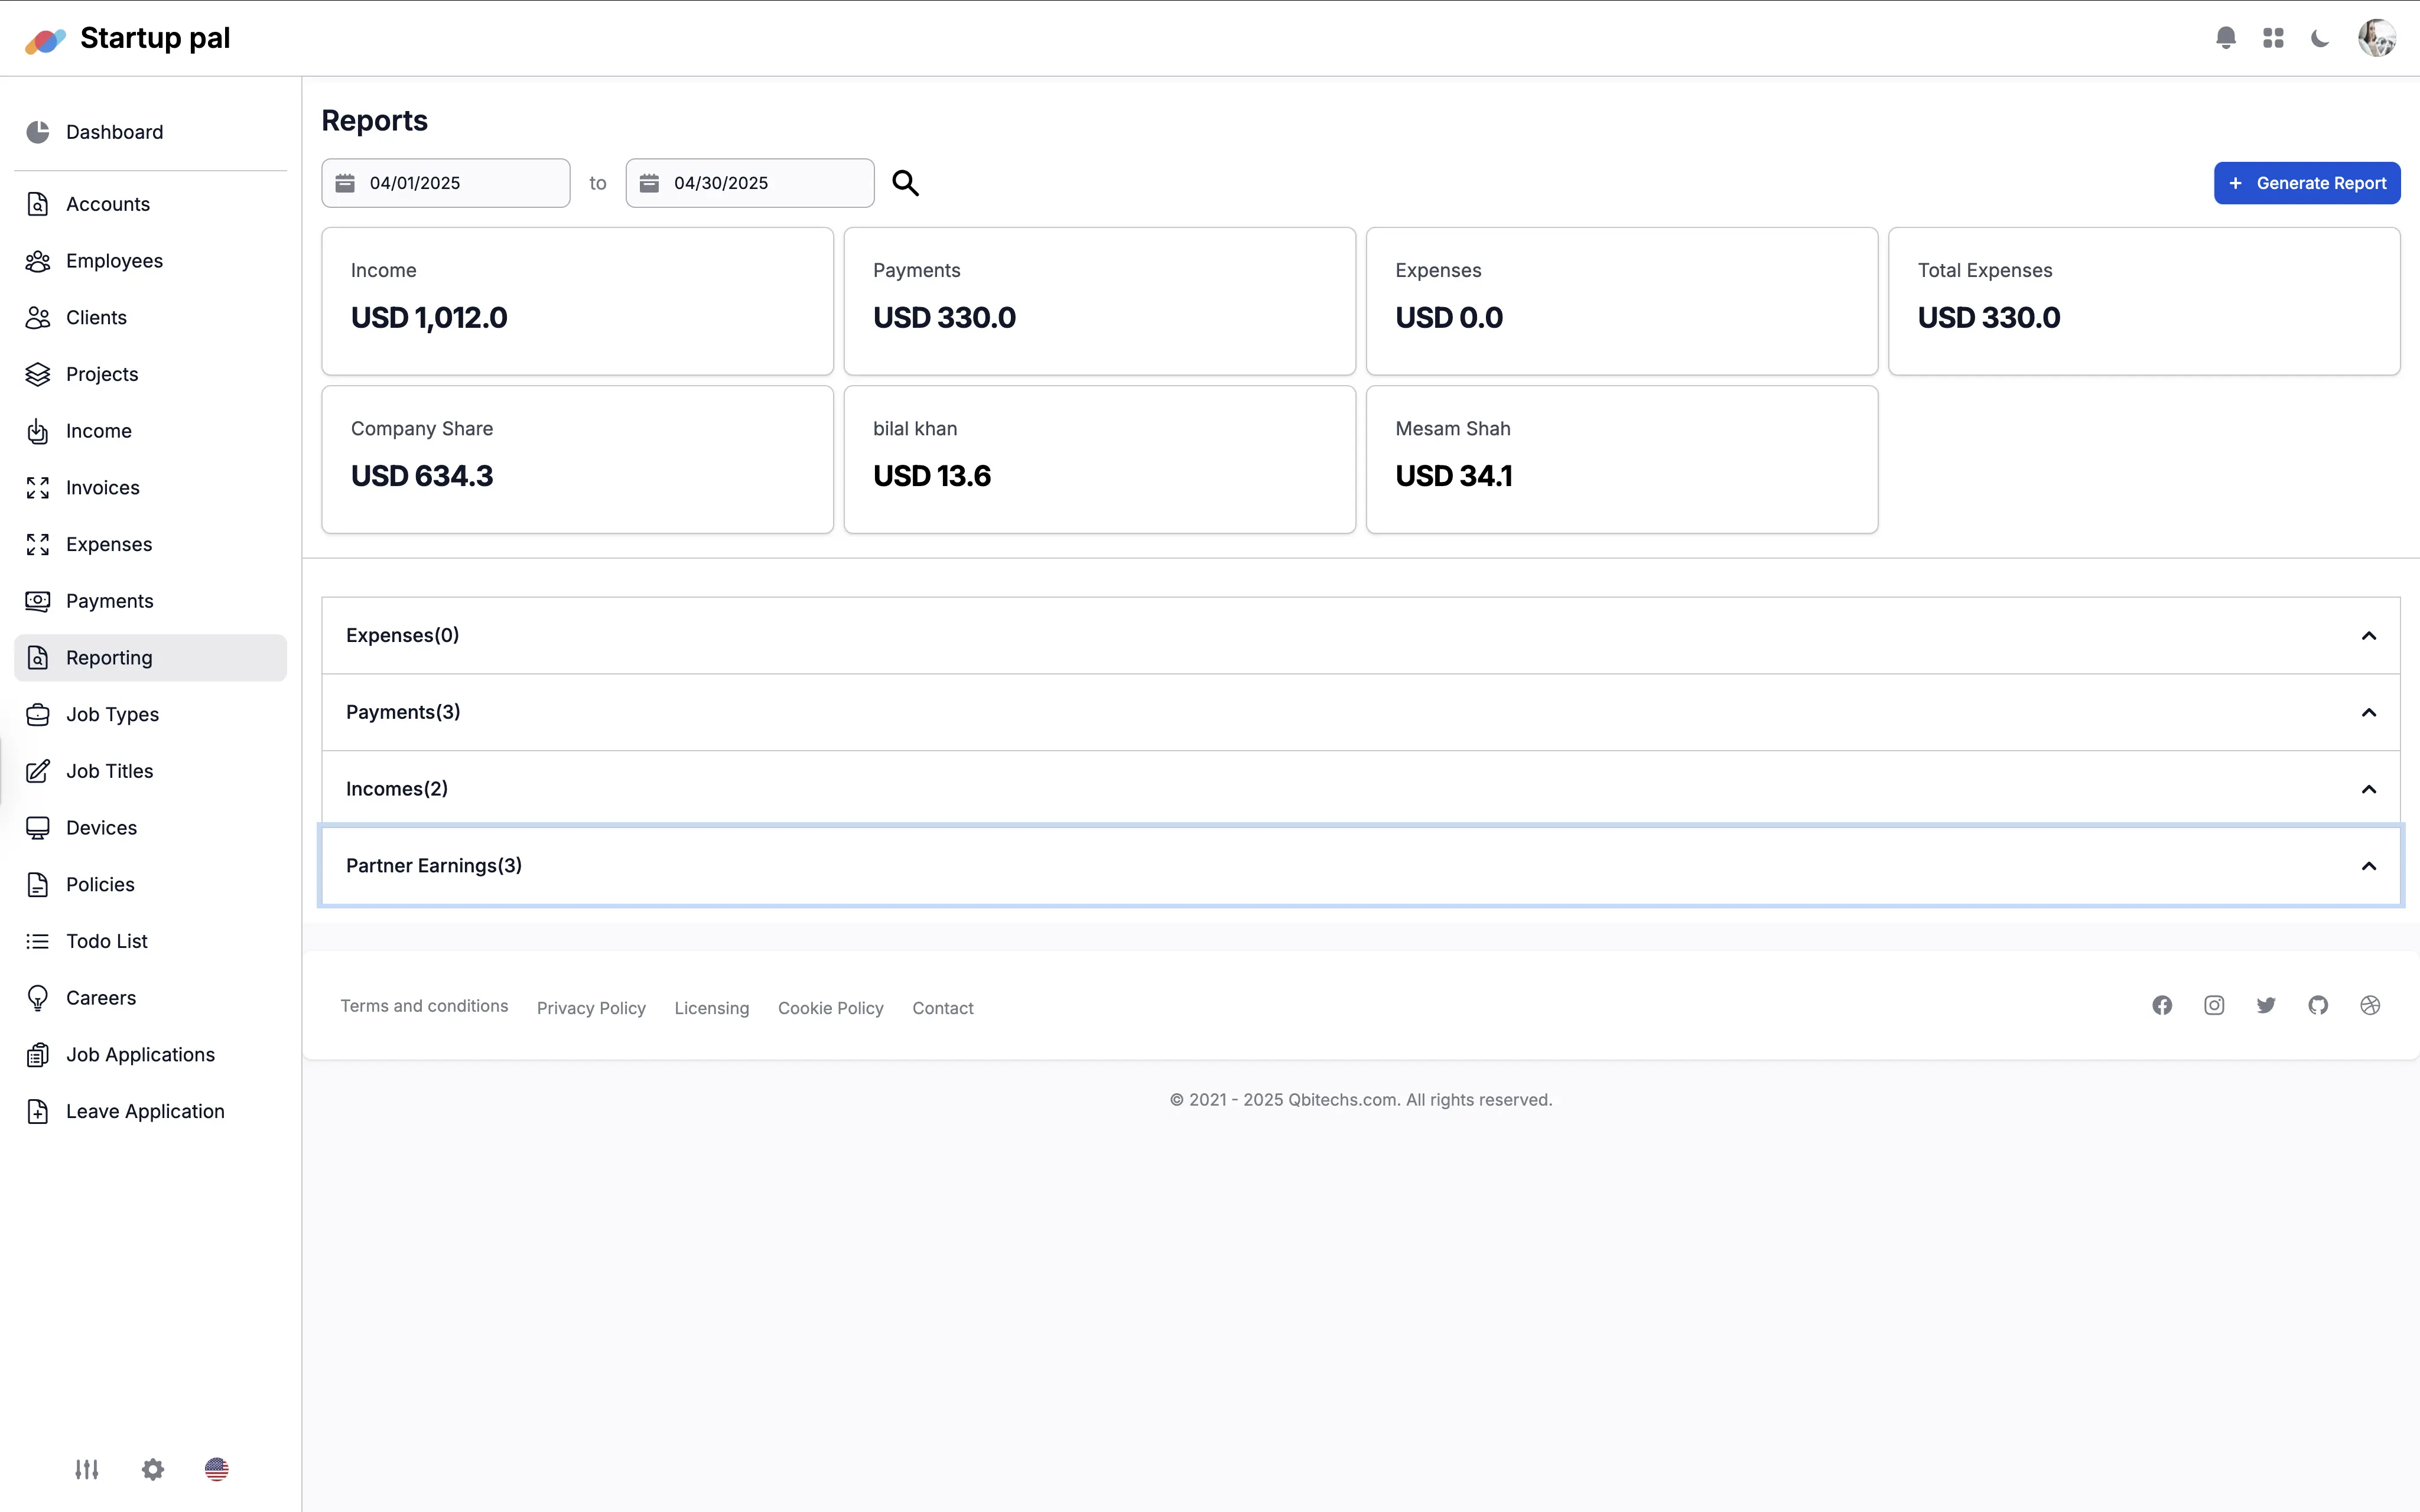This screenshot has height=1512, width=2420.
Task: Open Accounts in the sidebar
Action: click(x=150, y=204)
